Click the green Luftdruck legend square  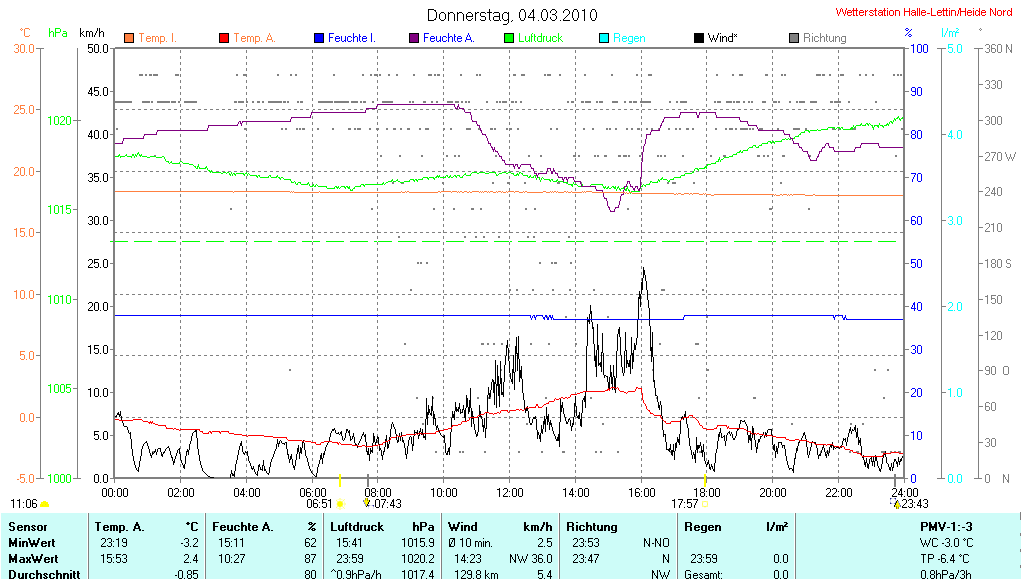point(508,38)
